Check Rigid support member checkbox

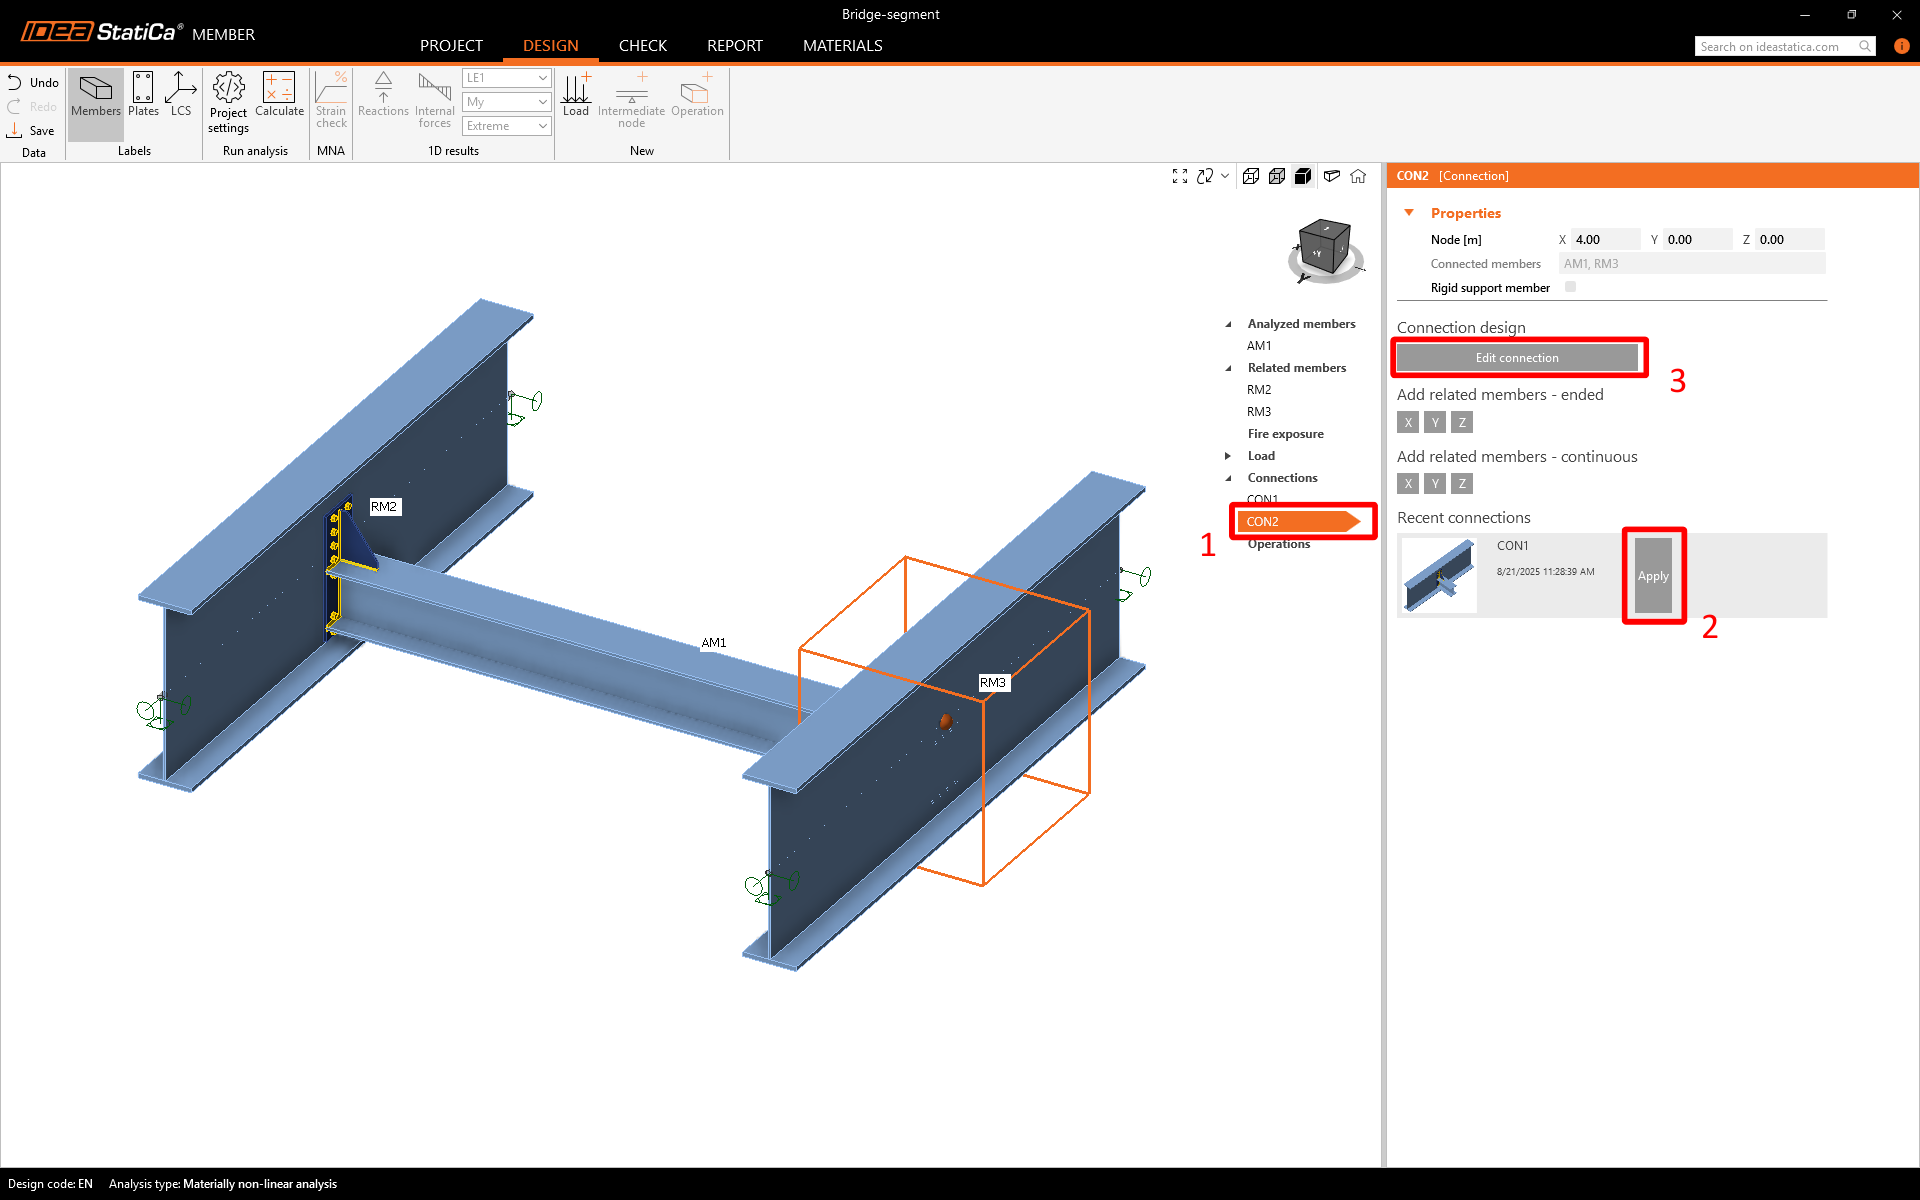[x=1570, y=287]
